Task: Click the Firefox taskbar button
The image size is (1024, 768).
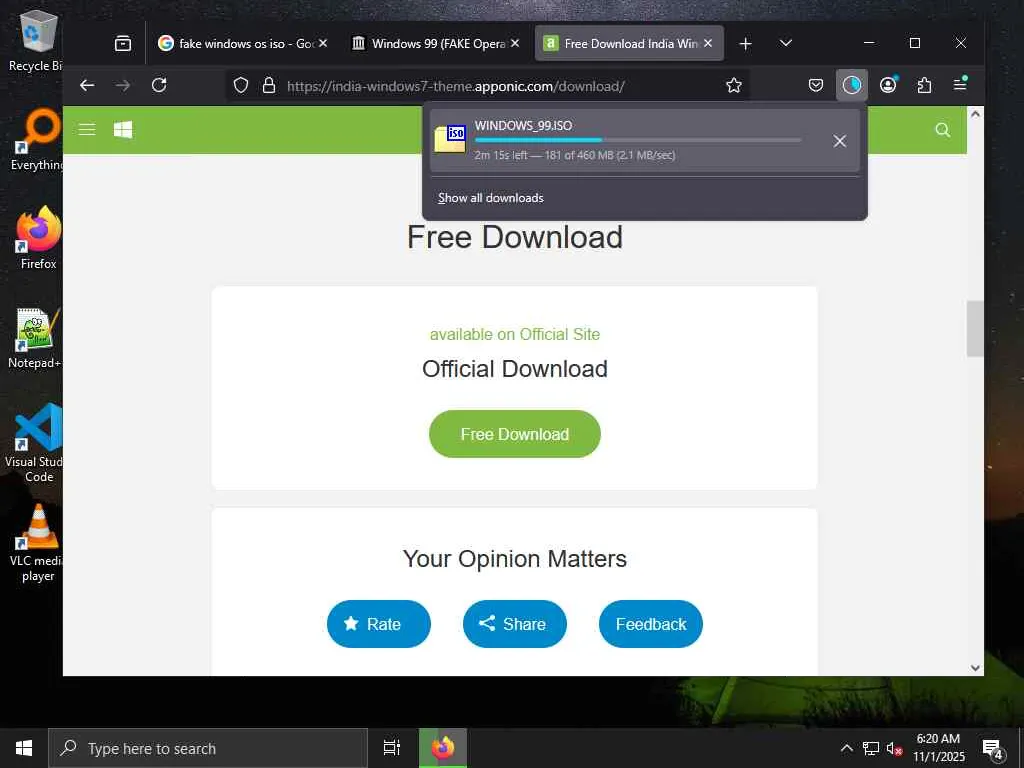Action: (x=443, y=748)
